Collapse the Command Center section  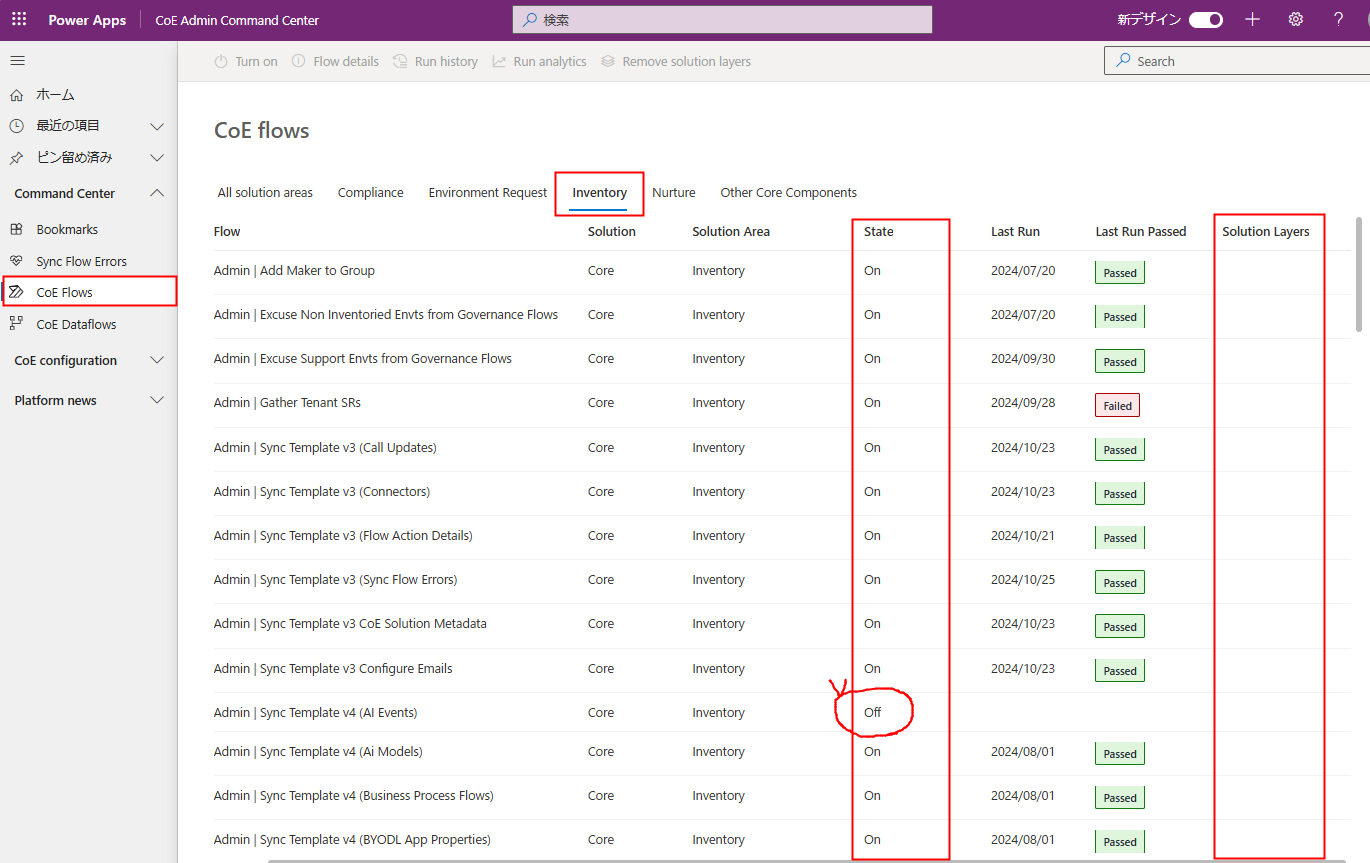point(157,193)
